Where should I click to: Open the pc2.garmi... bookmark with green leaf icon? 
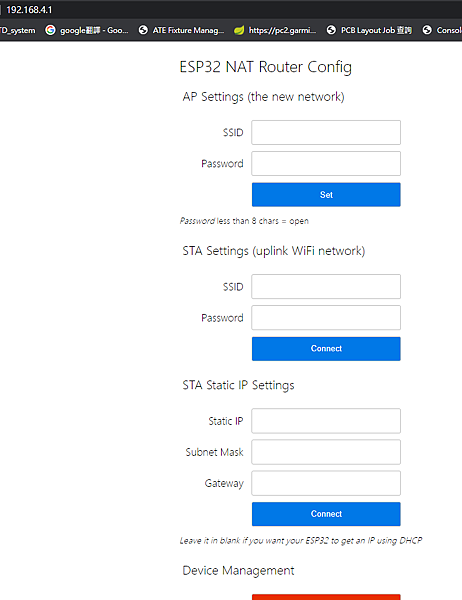coord(275,30)
